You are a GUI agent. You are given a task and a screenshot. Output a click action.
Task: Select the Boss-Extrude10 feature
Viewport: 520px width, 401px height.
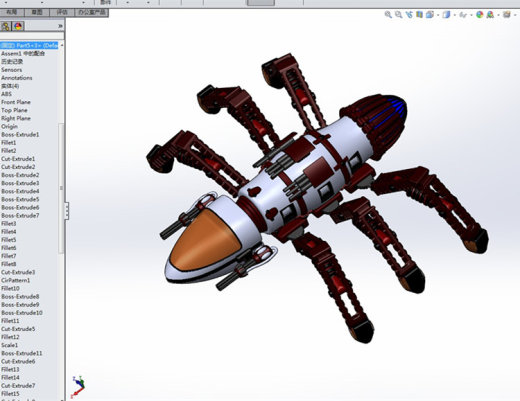22,313
